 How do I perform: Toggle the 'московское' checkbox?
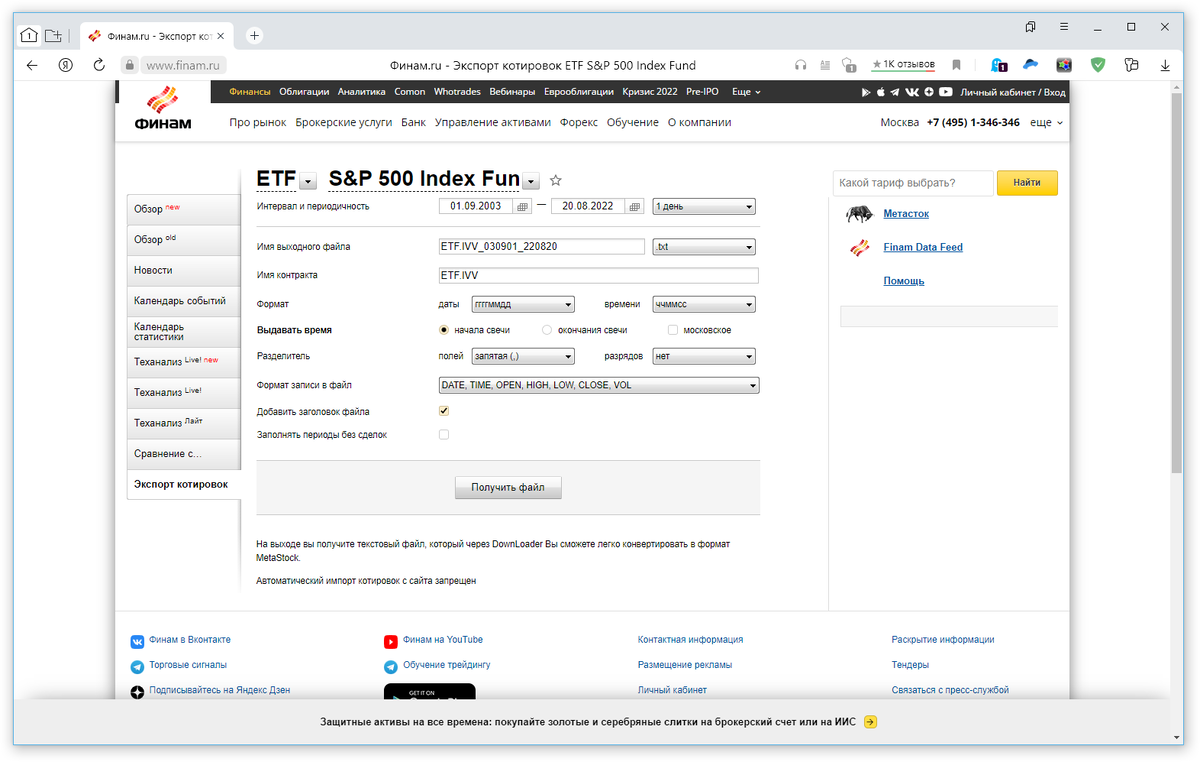[x=673, y=330]
